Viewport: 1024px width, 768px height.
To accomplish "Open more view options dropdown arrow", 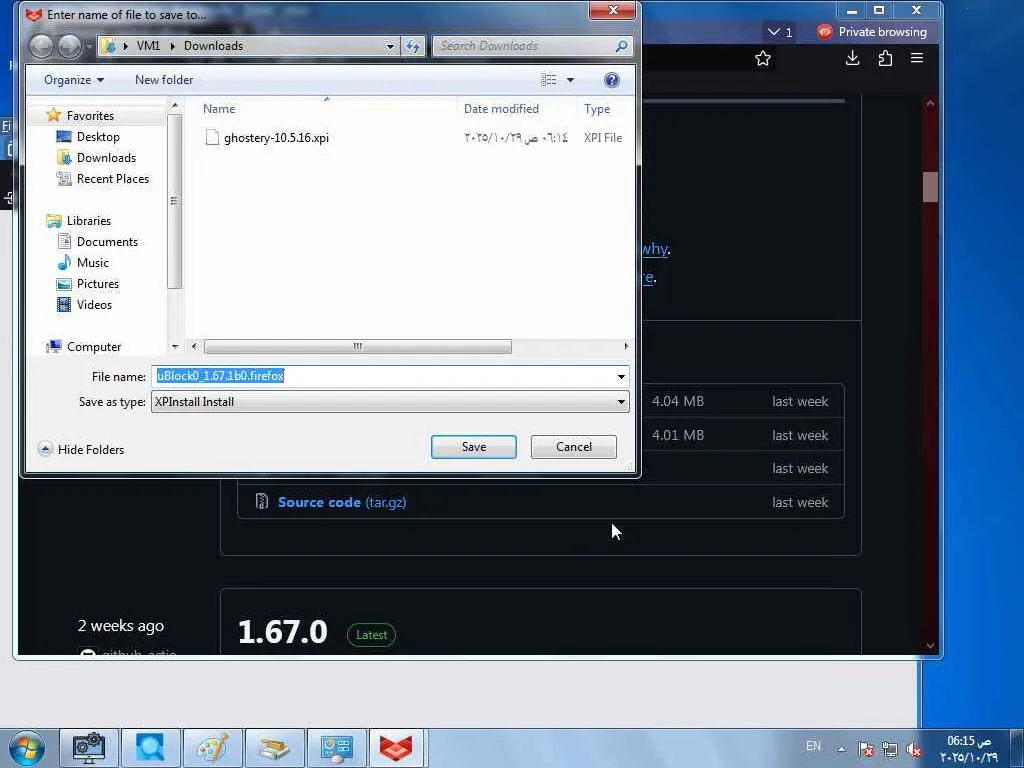I will point(570,80).
